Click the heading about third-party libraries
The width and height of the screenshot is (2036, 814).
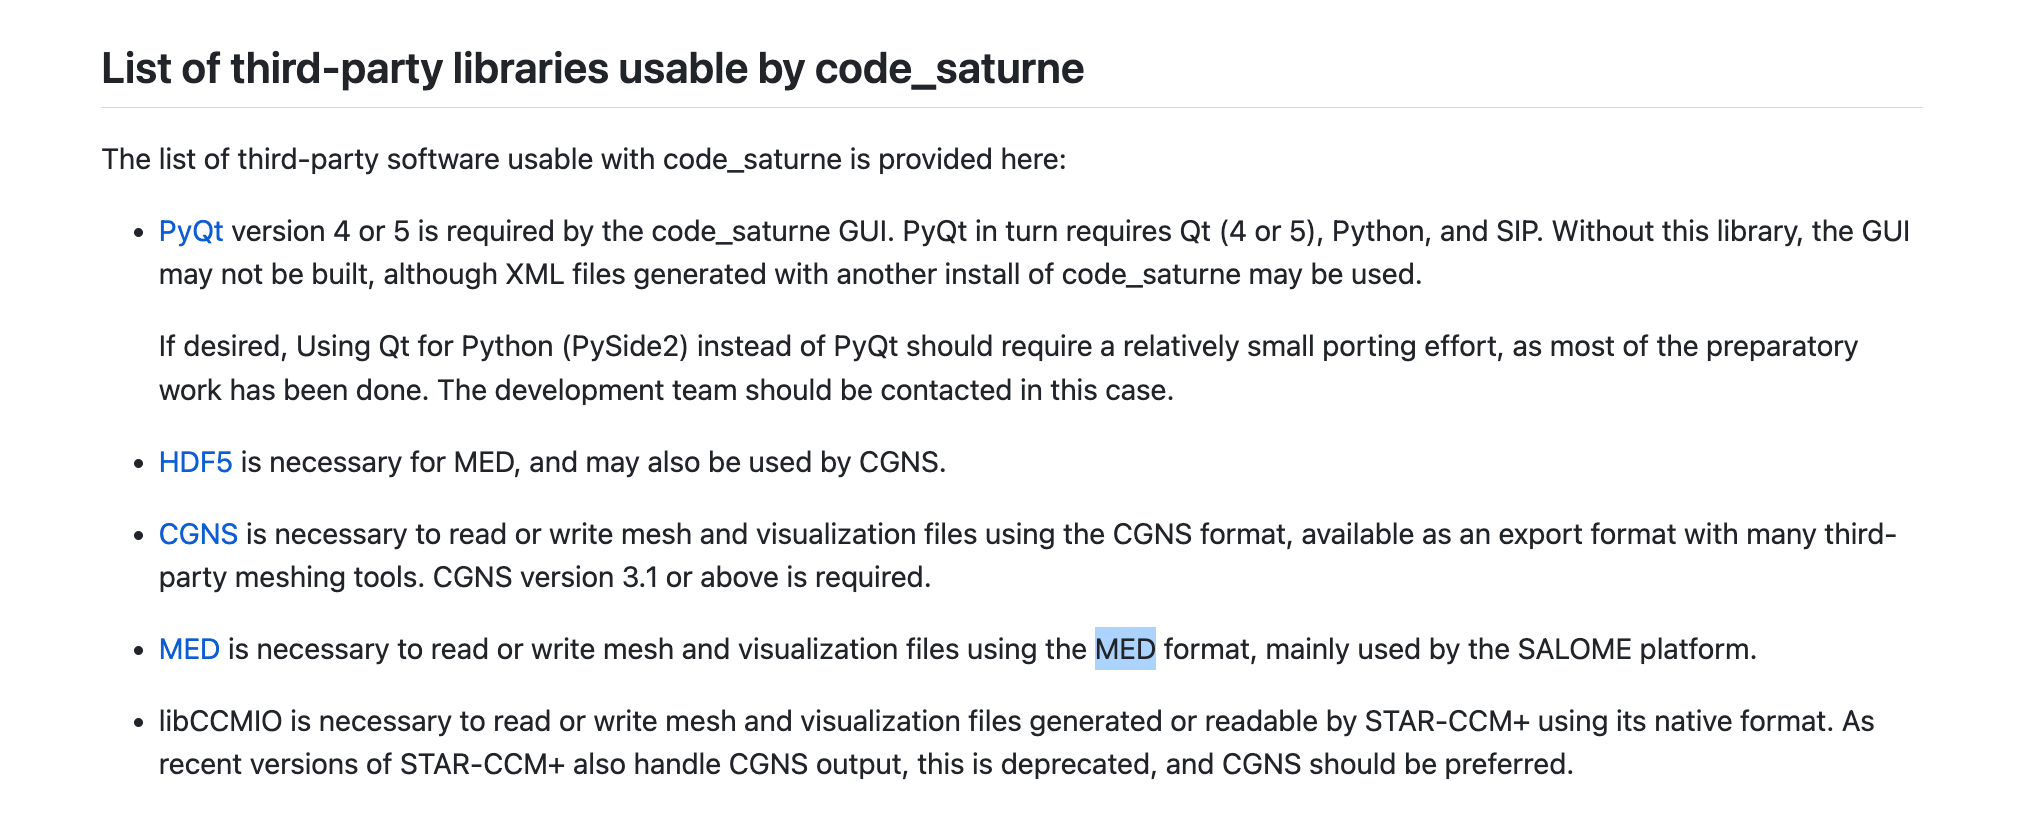(x=592, y=69)
